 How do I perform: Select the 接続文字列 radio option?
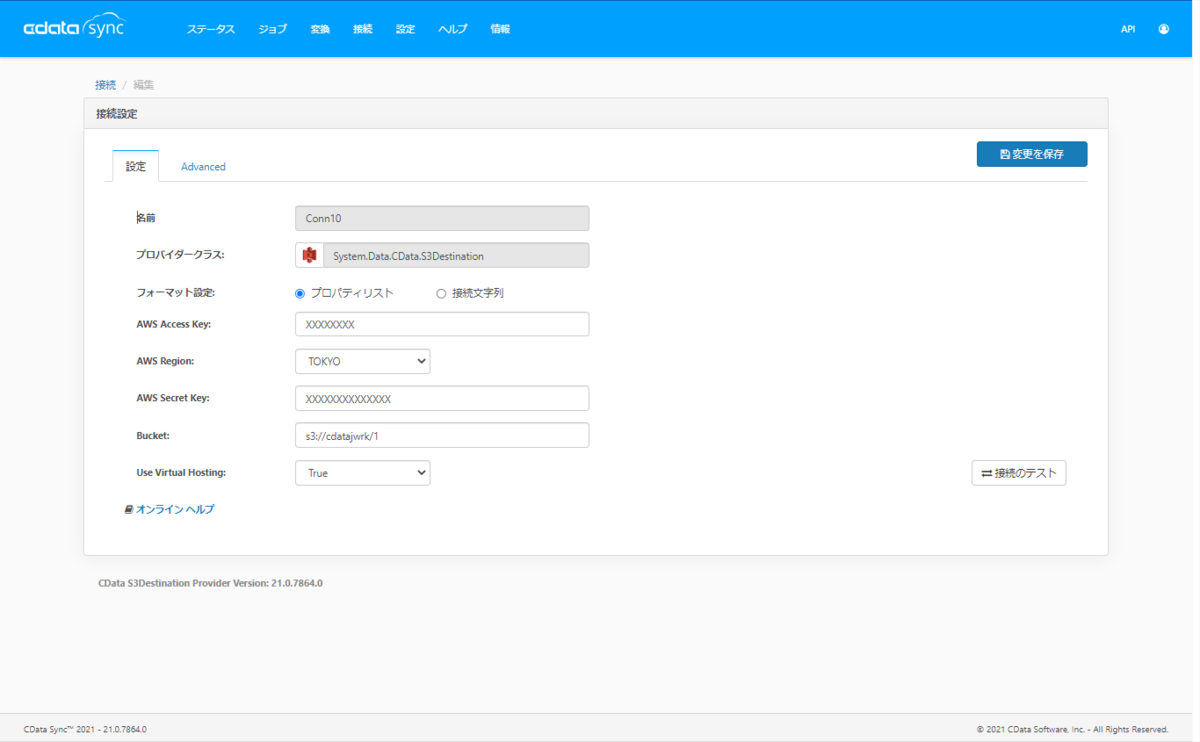click(441, 294)
